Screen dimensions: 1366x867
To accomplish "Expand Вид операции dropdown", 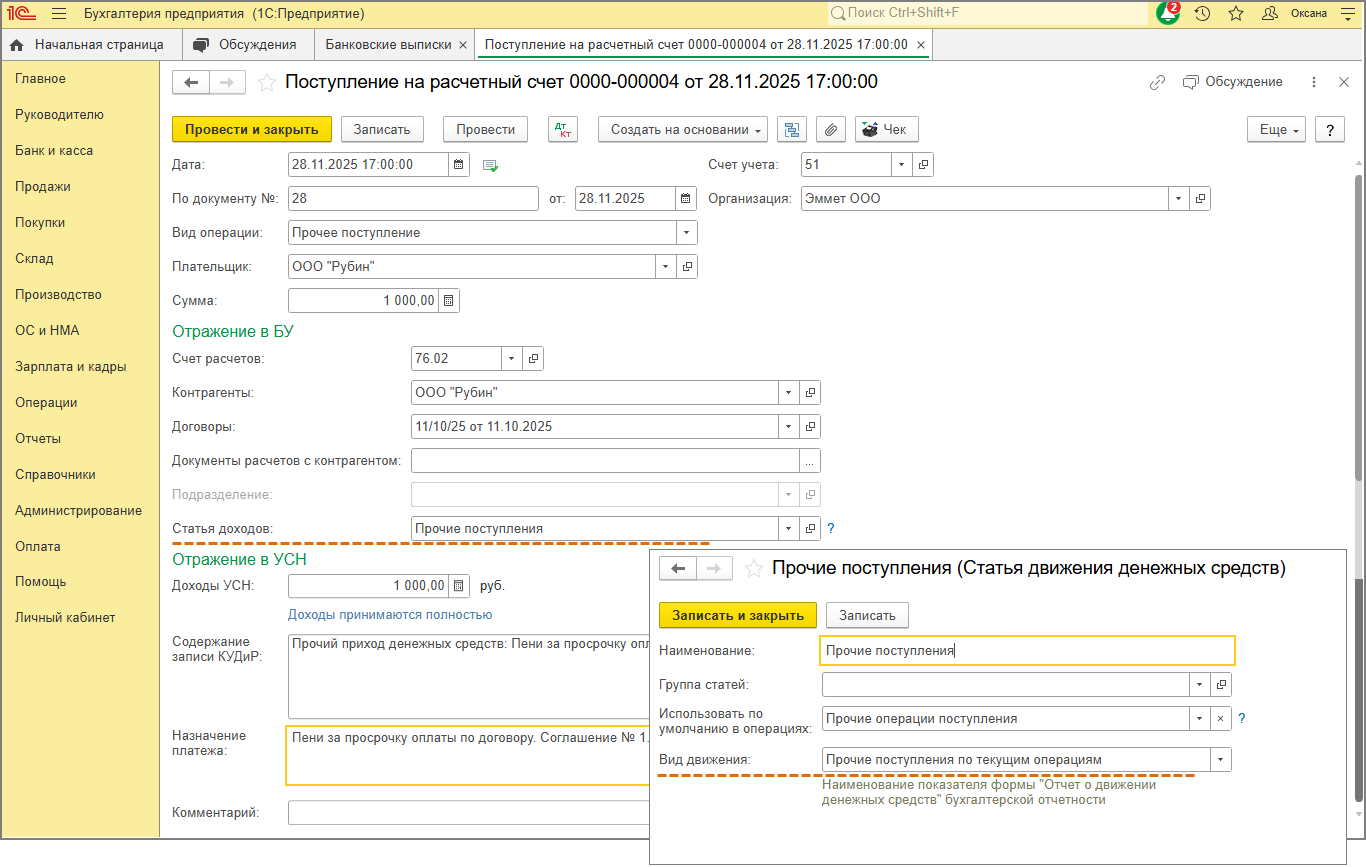I will pyautogui.click(x=686, y=233).
